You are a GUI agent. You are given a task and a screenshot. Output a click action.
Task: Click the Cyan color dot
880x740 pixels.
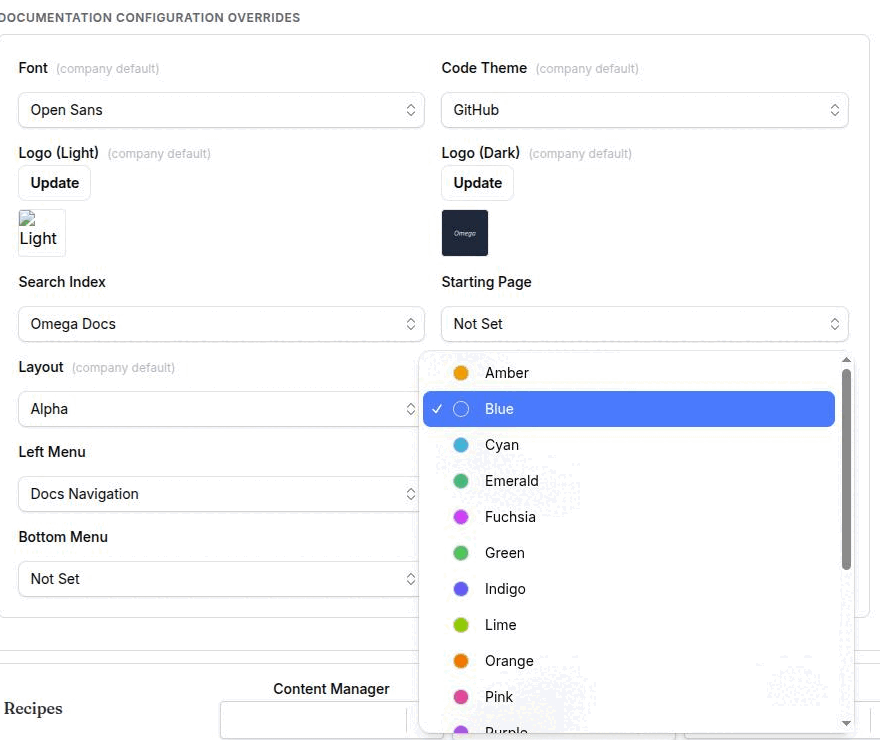(x=461, y=445)
